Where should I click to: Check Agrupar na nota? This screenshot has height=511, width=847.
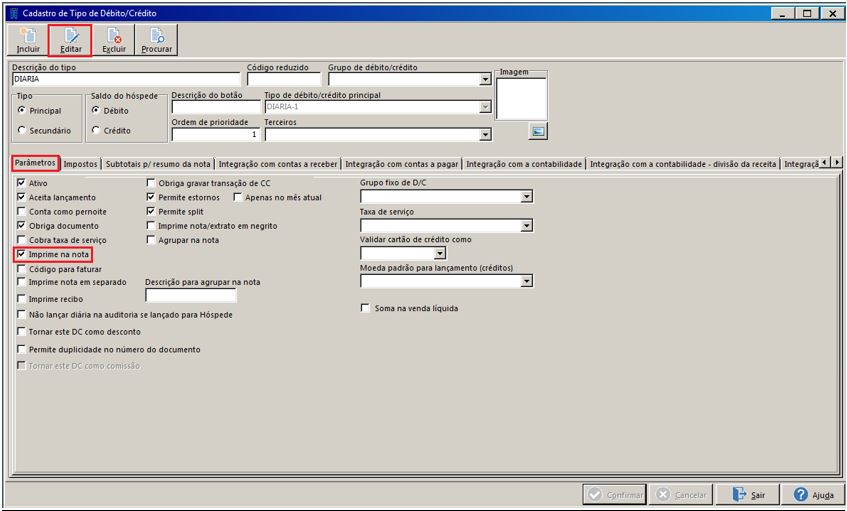pos(151,239)
